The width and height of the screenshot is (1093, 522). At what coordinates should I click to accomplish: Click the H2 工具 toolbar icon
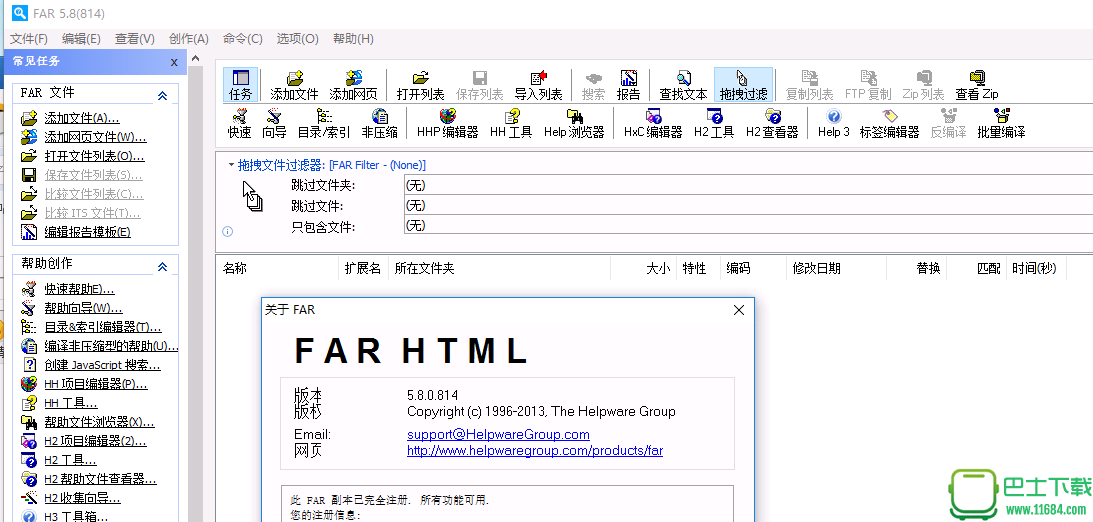(x=714, y=123)
